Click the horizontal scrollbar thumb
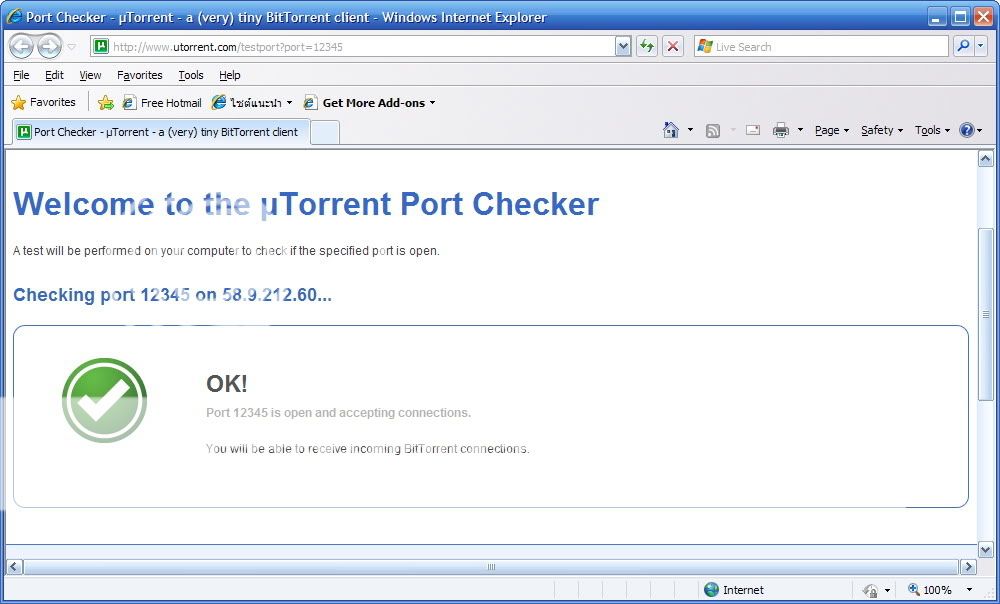Image resolution: width=1000 pixels, height=604 pixels. pos(491,566)
